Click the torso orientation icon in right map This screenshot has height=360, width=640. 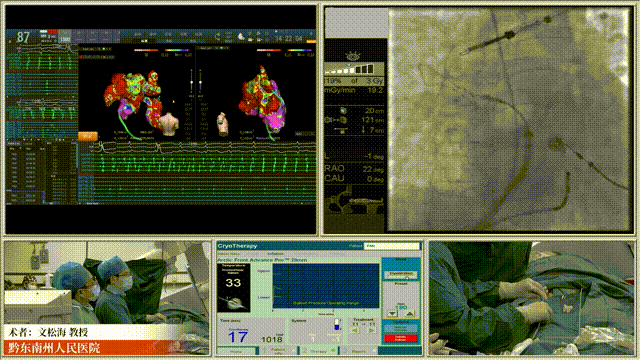click(223, 124)
